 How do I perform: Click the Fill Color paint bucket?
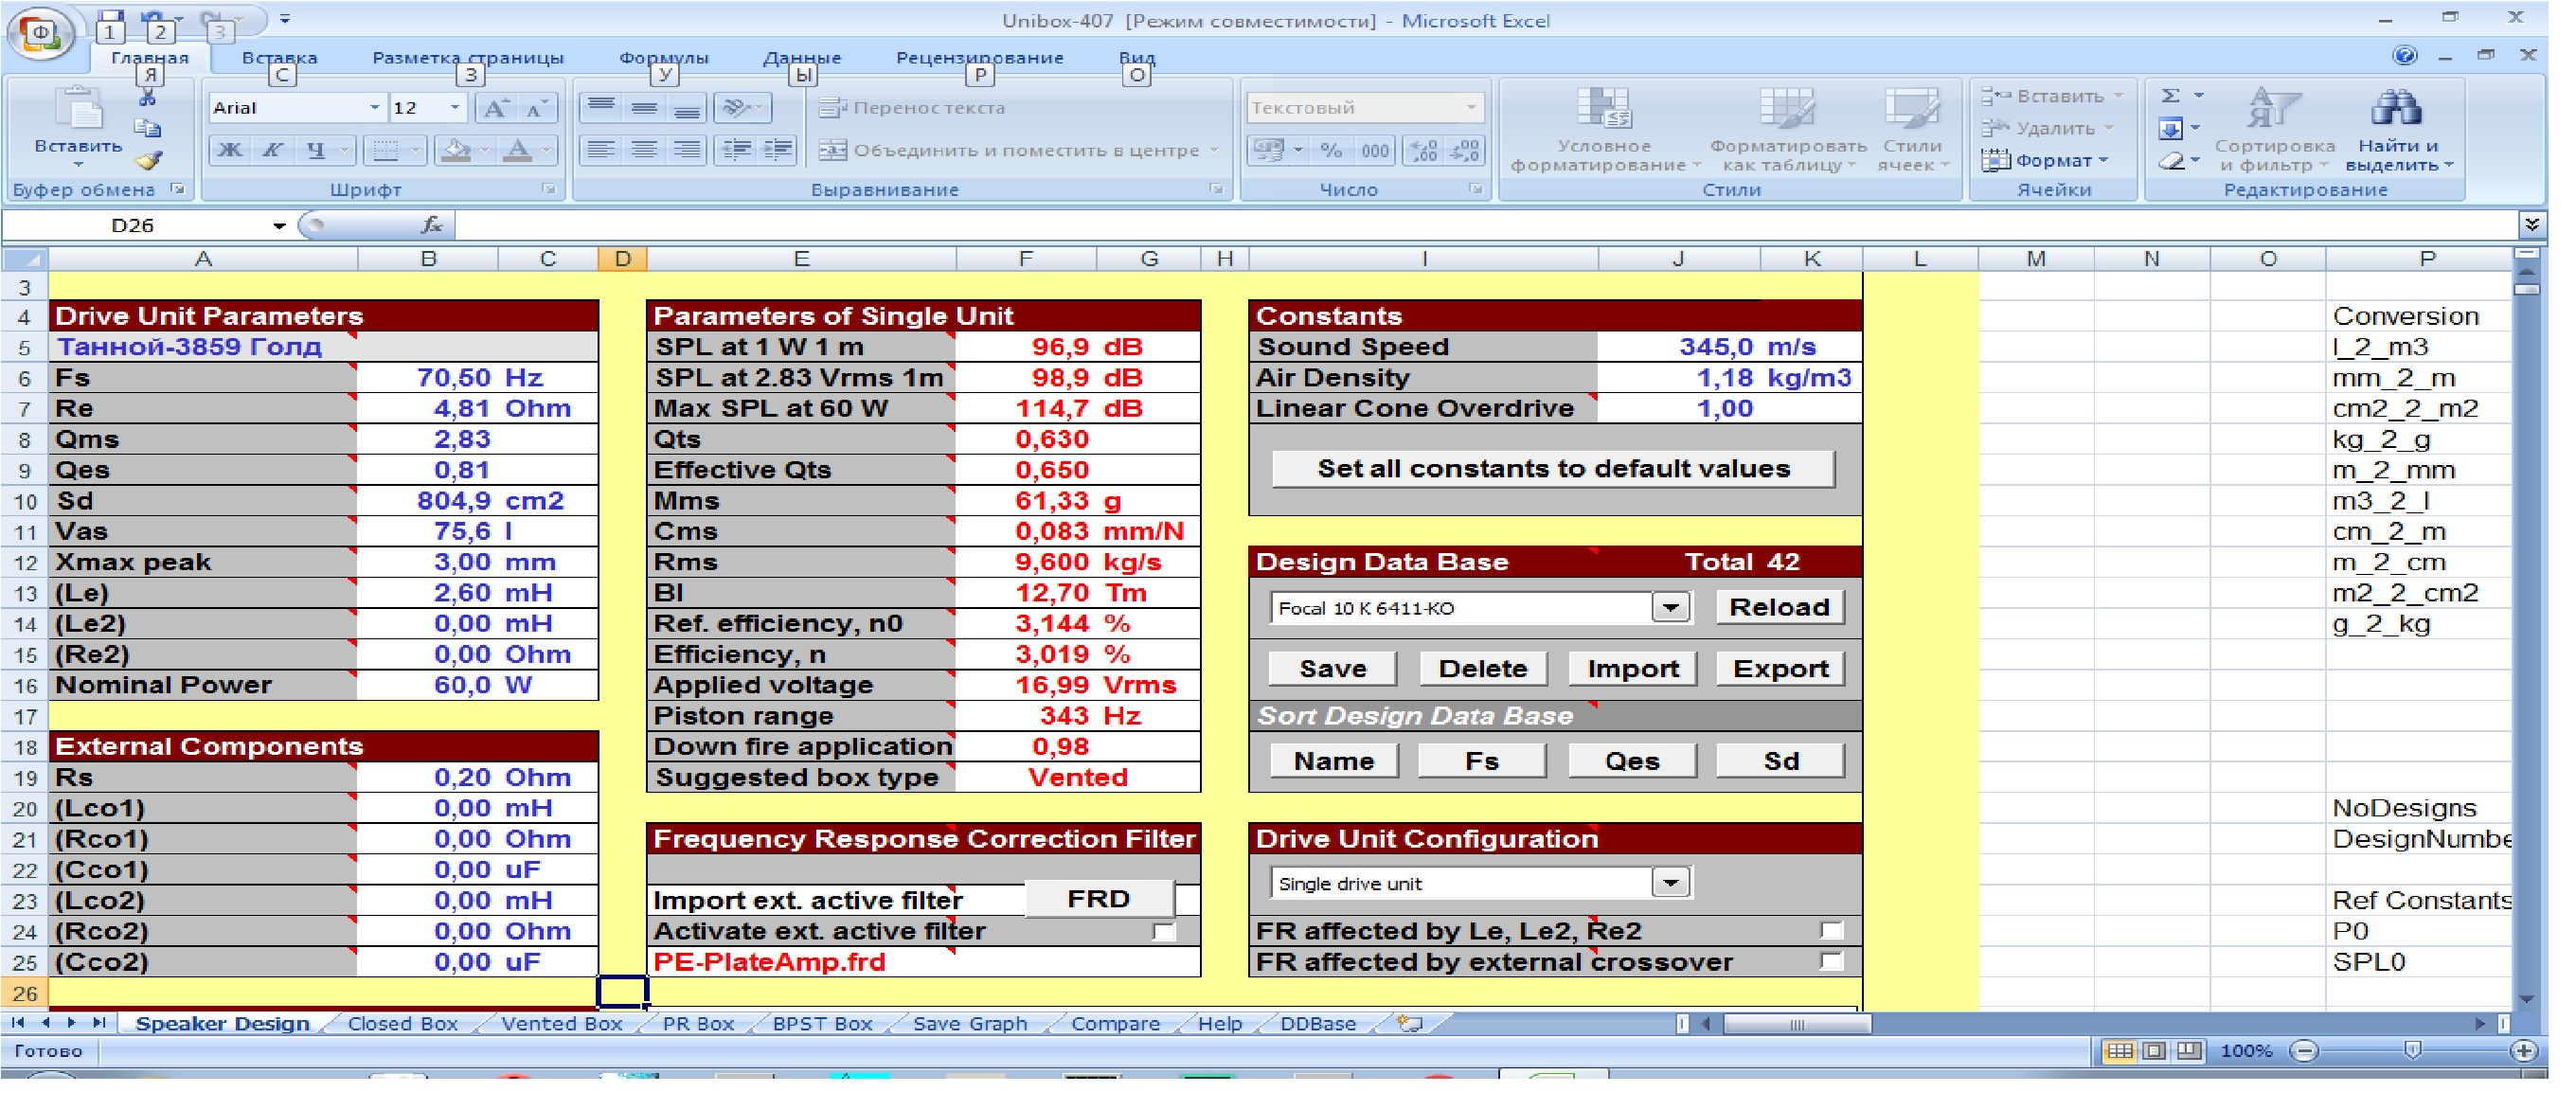[x=457, y=151]
